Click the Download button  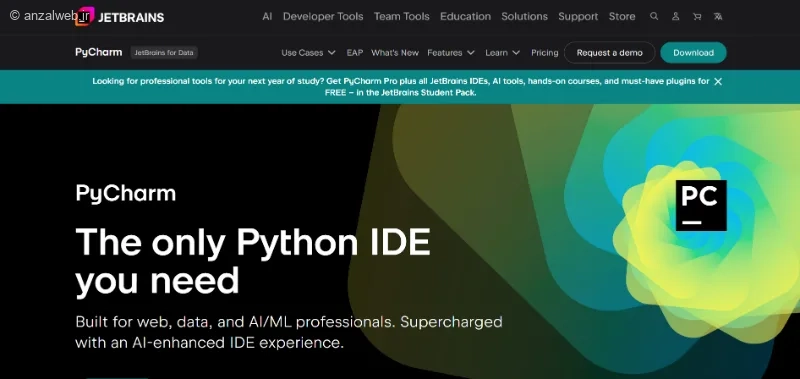(x=693, y=53)
